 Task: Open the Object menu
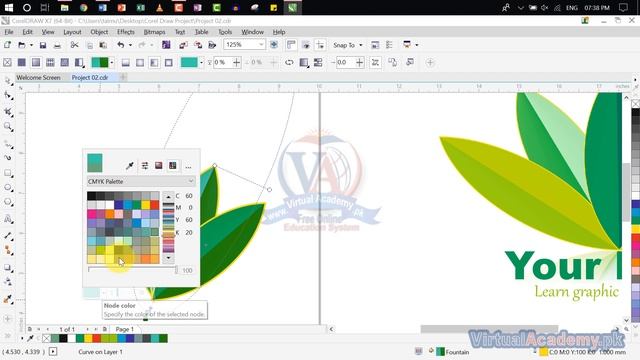[99, 32]
